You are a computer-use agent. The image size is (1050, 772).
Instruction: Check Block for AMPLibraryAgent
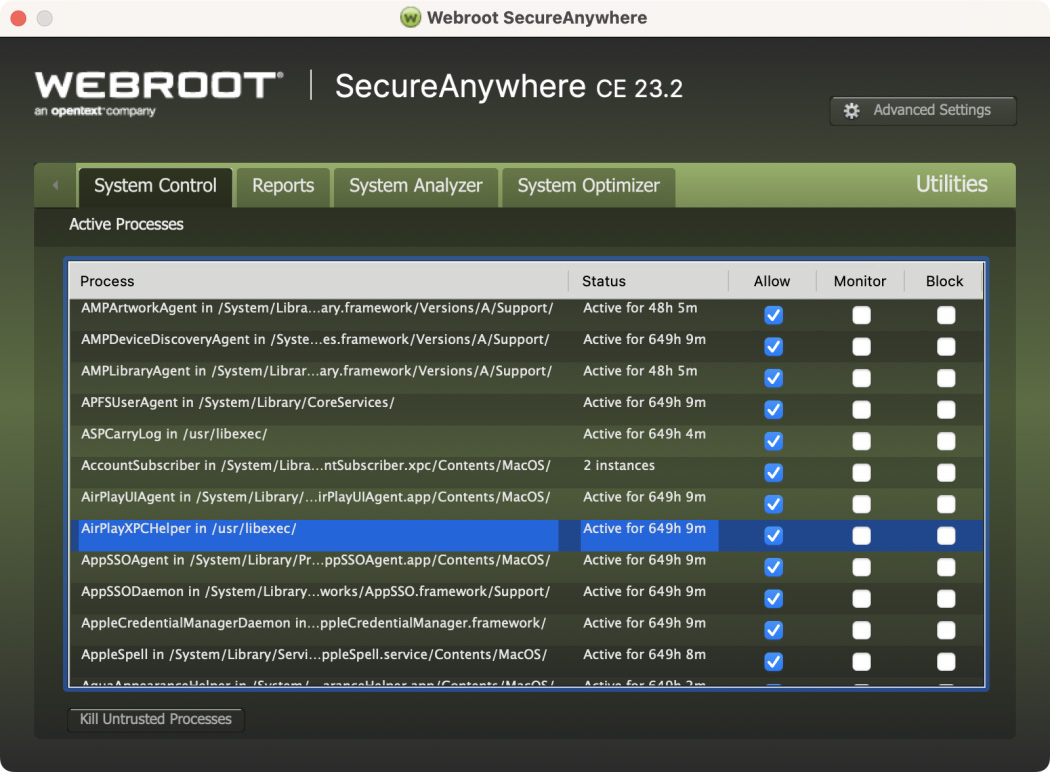coord(946,378)
